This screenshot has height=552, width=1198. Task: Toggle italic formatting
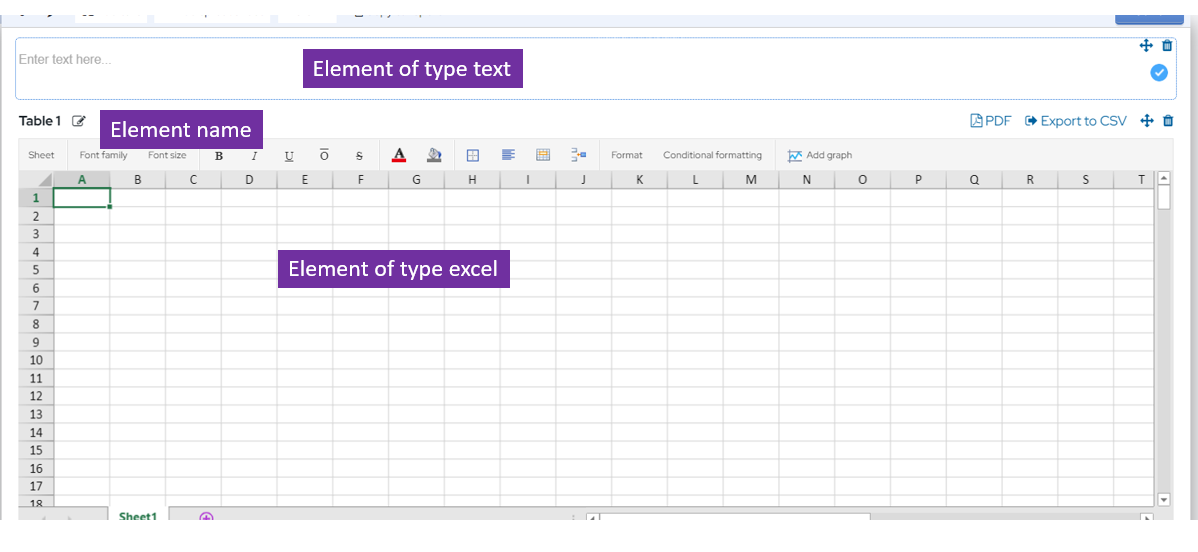[x=254, y=156]
